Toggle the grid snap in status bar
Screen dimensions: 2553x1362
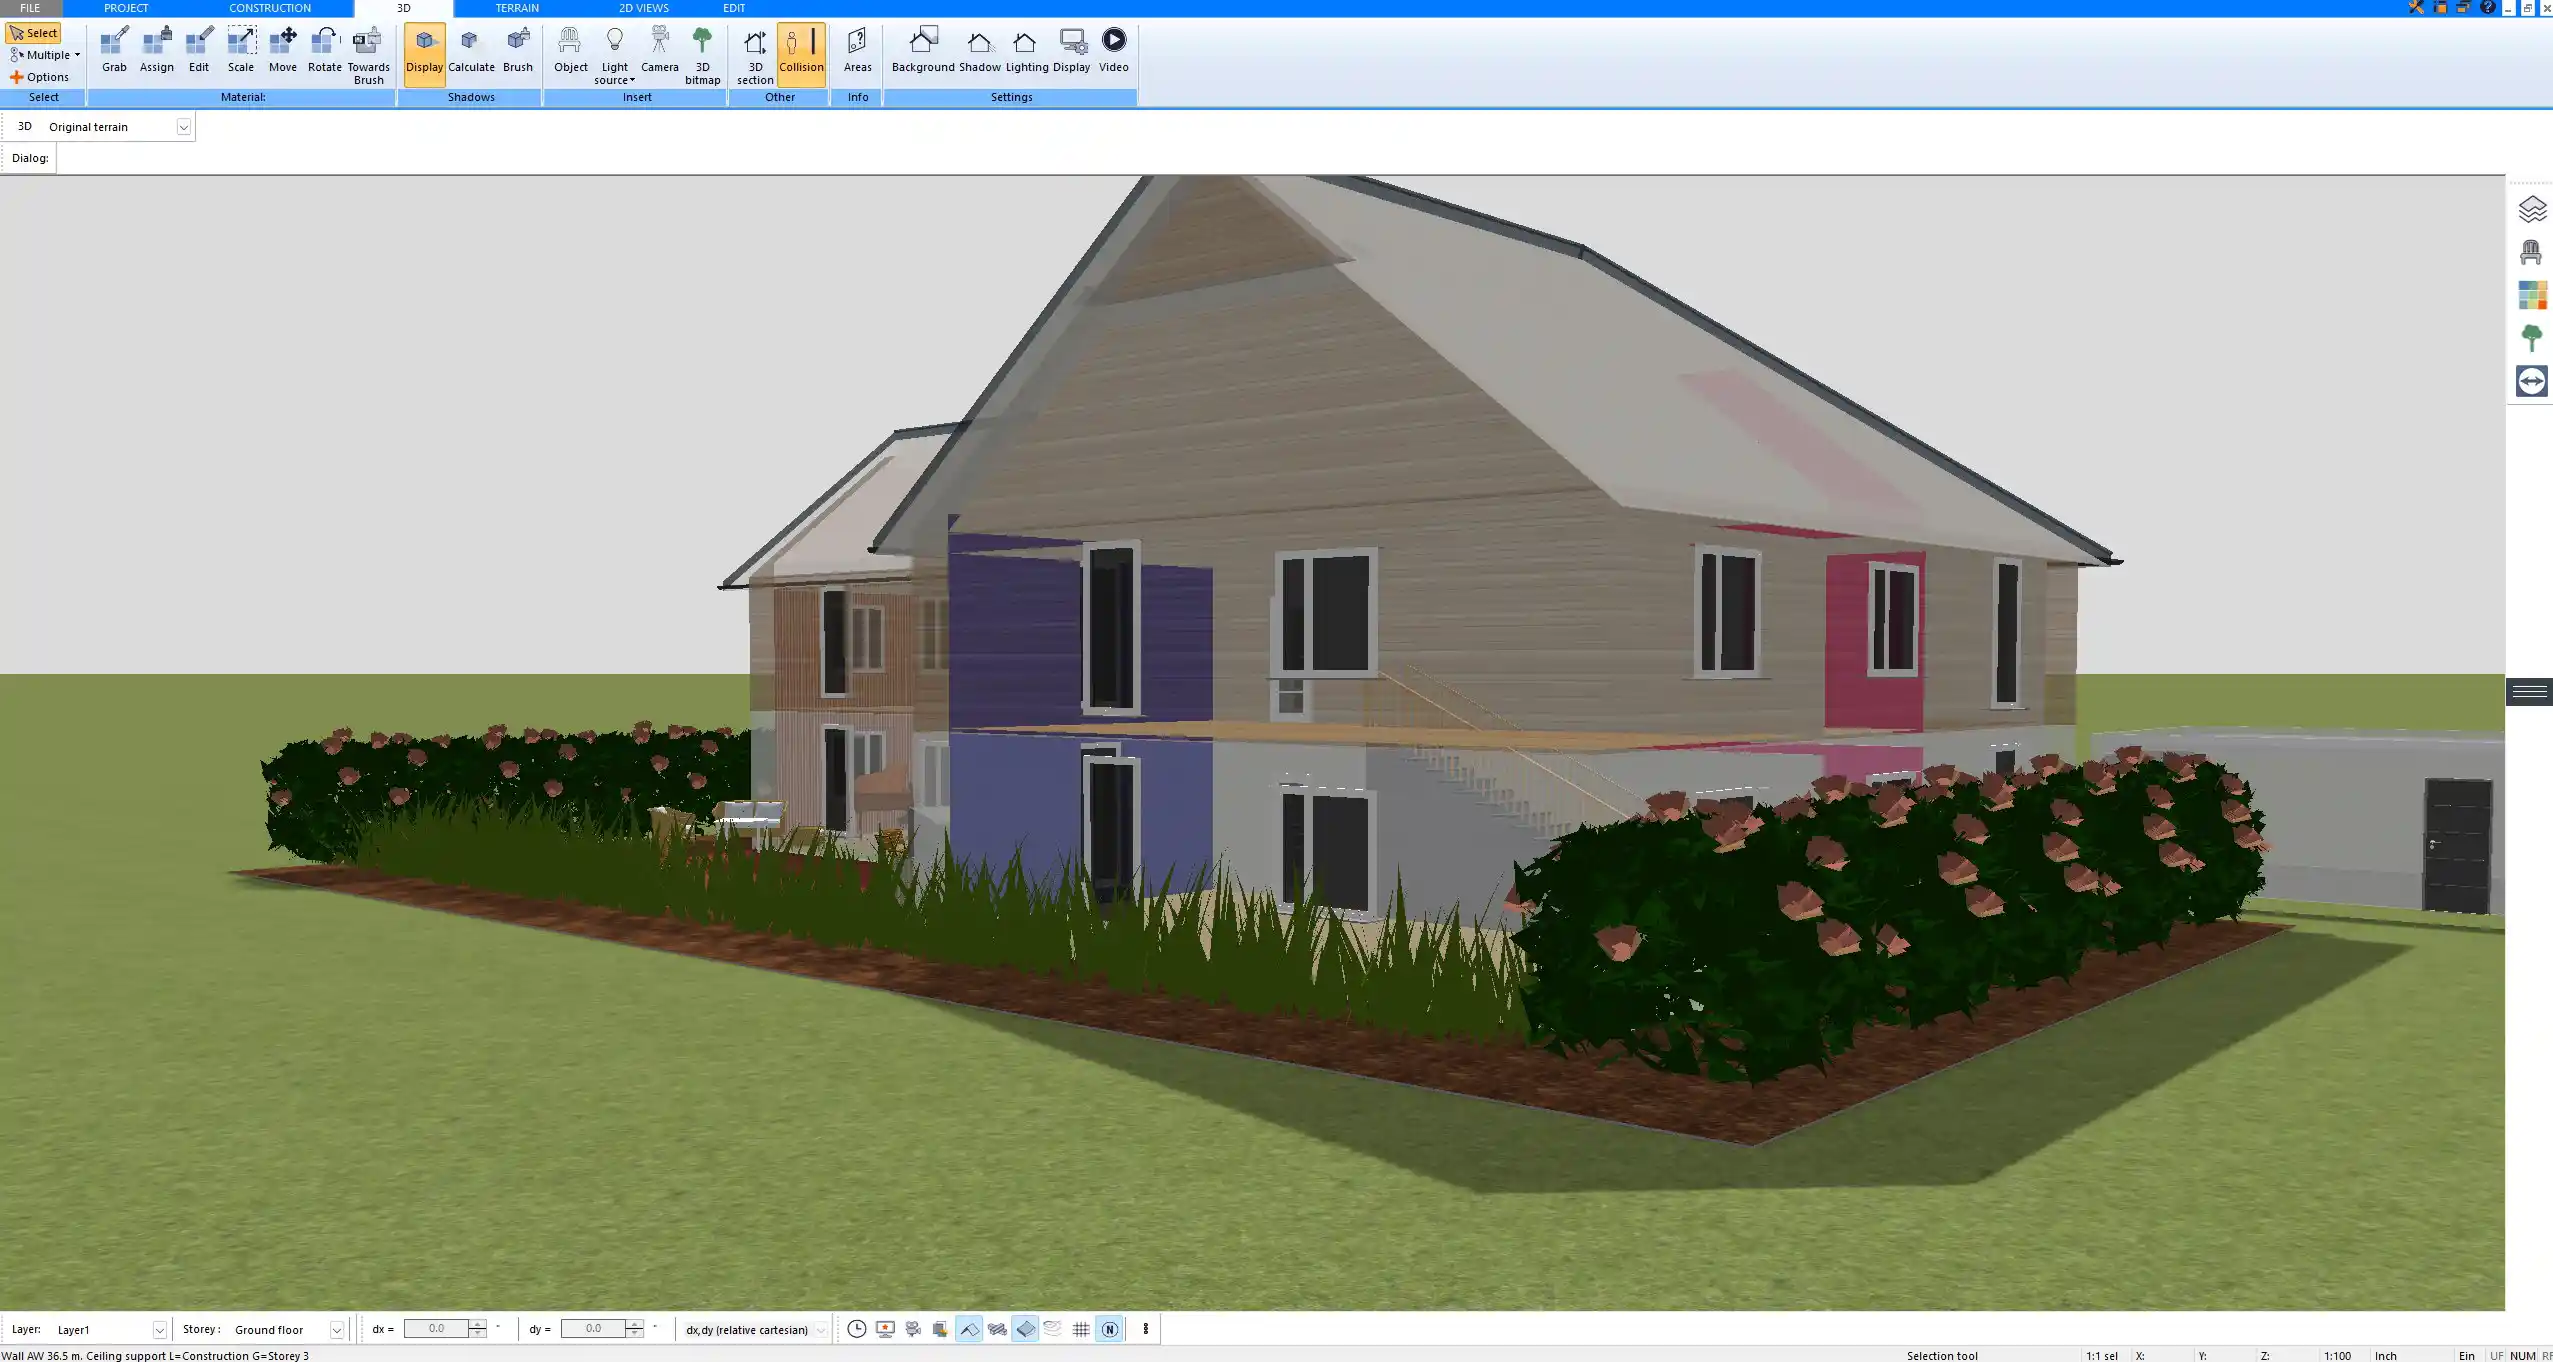tap(1079, 1328)
